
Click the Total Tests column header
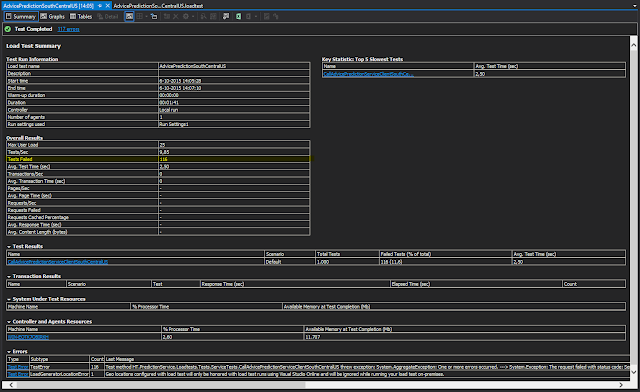pyautogui.click(x=347, y=254)
